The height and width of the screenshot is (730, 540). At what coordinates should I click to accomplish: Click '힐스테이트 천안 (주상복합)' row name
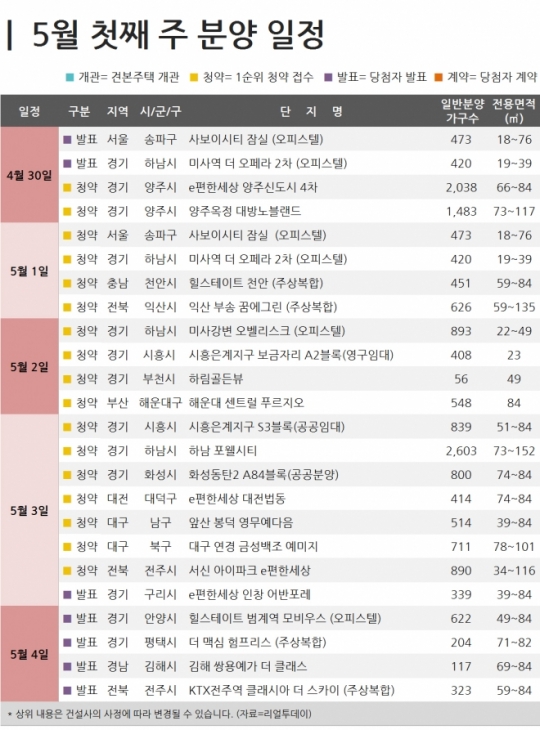pos(256,283)
